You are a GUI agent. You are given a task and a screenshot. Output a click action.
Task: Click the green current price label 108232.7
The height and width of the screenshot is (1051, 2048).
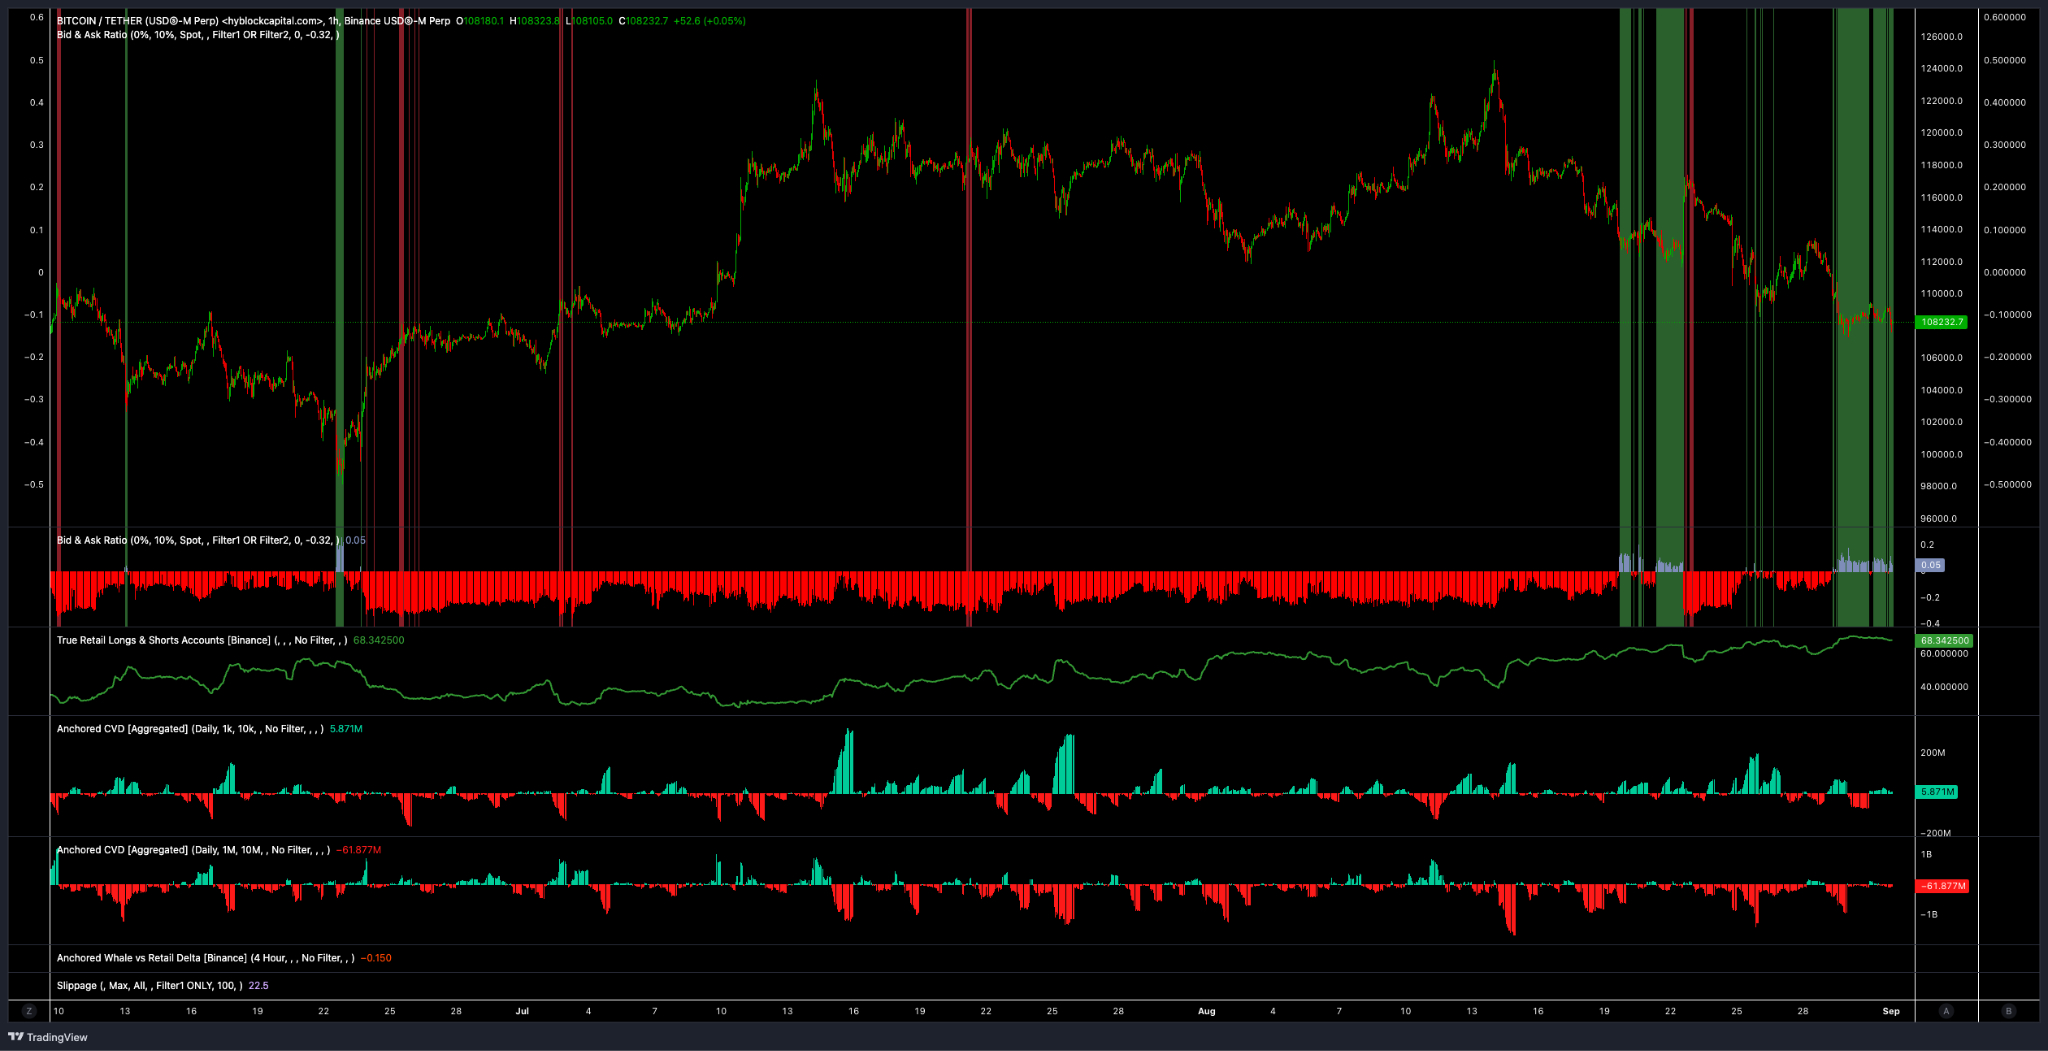pos(1939,322)
